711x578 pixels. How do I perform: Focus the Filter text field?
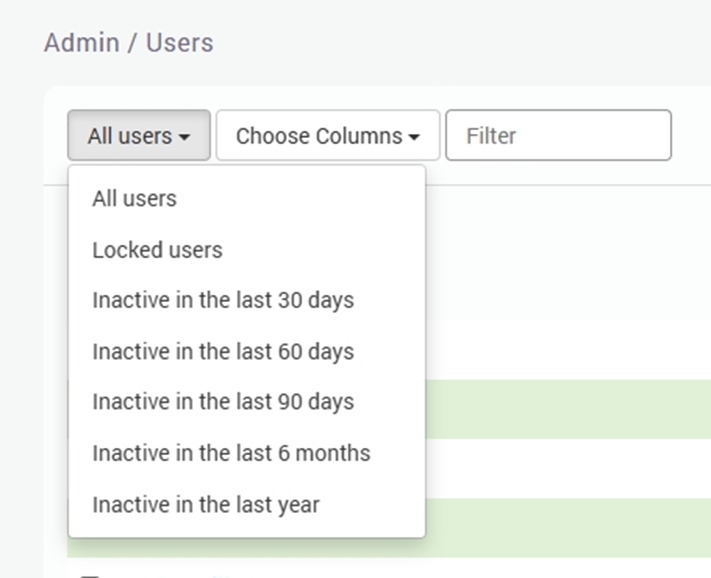(557, 136)
